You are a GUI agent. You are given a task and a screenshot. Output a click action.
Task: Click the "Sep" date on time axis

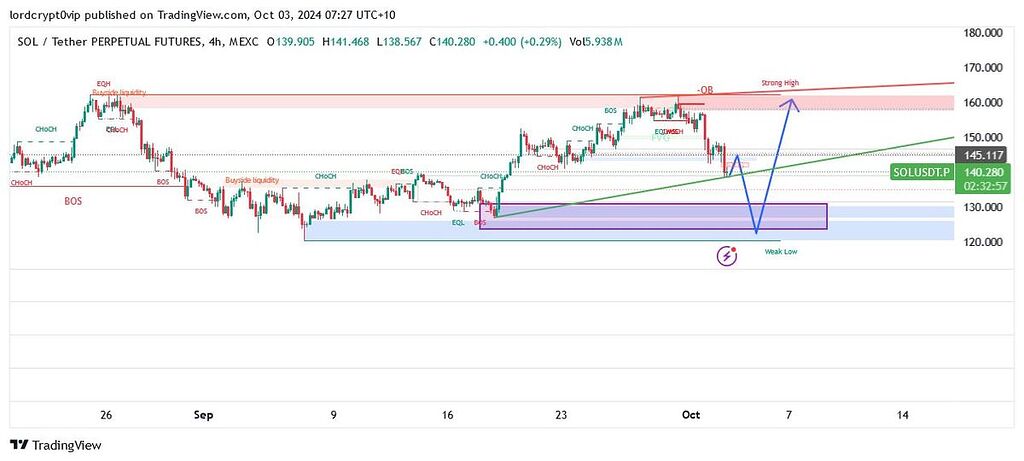204,414
